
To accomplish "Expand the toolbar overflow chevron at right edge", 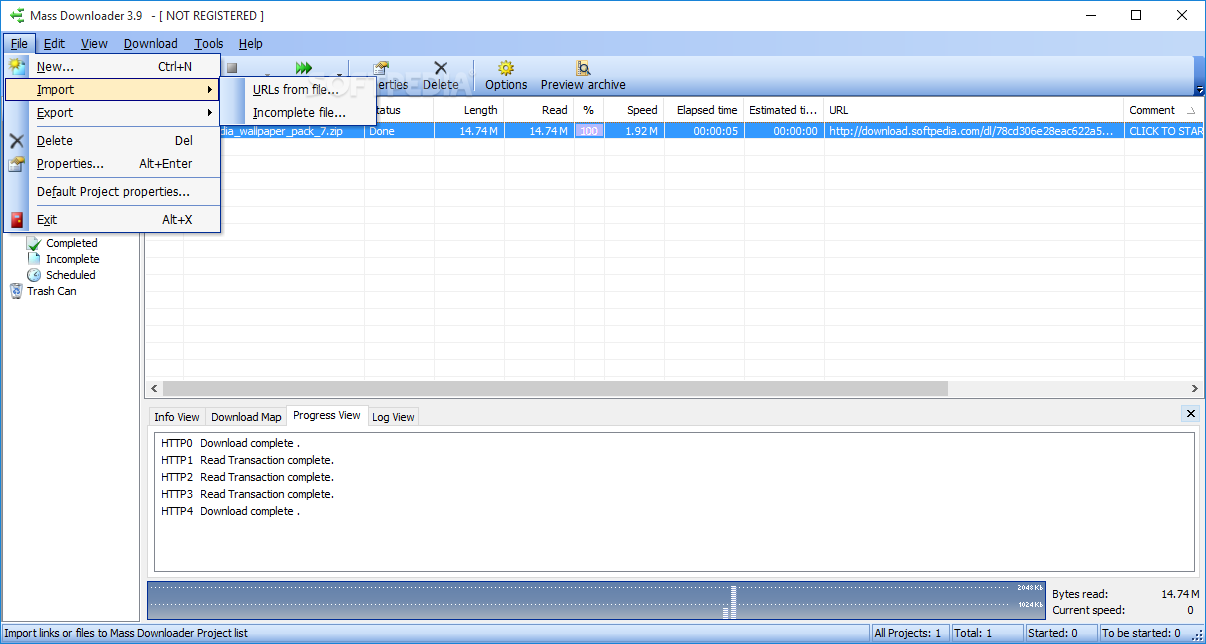I will pos(1200,90).
